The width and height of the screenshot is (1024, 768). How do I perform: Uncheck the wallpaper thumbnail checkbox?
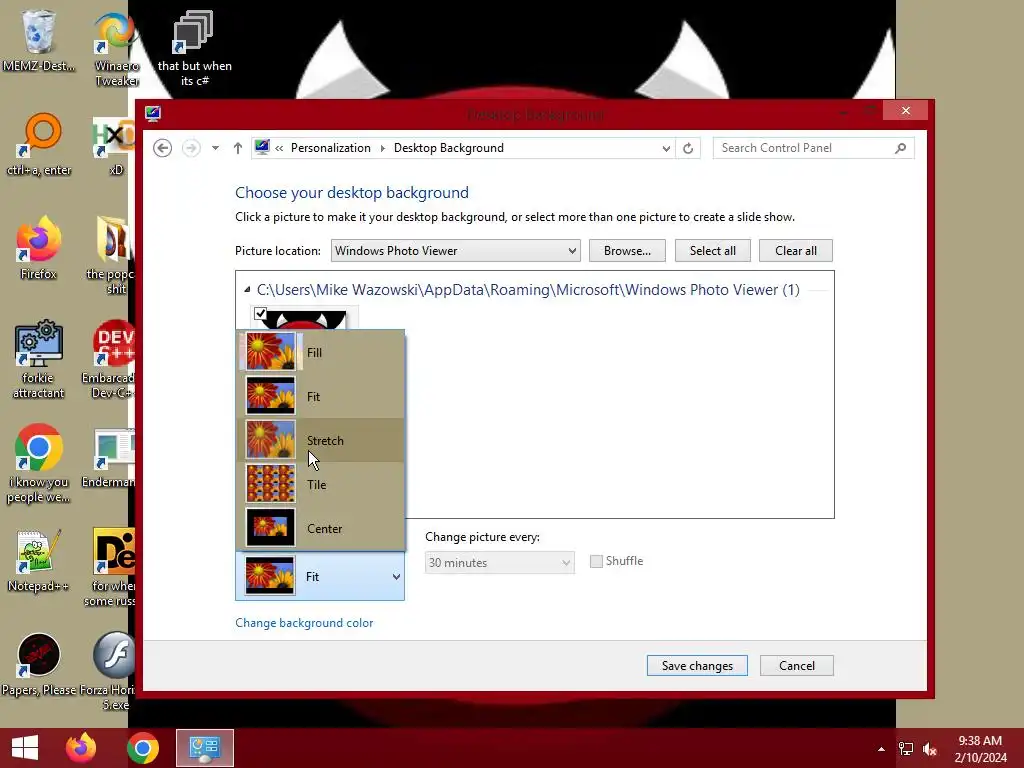[261, 314]
